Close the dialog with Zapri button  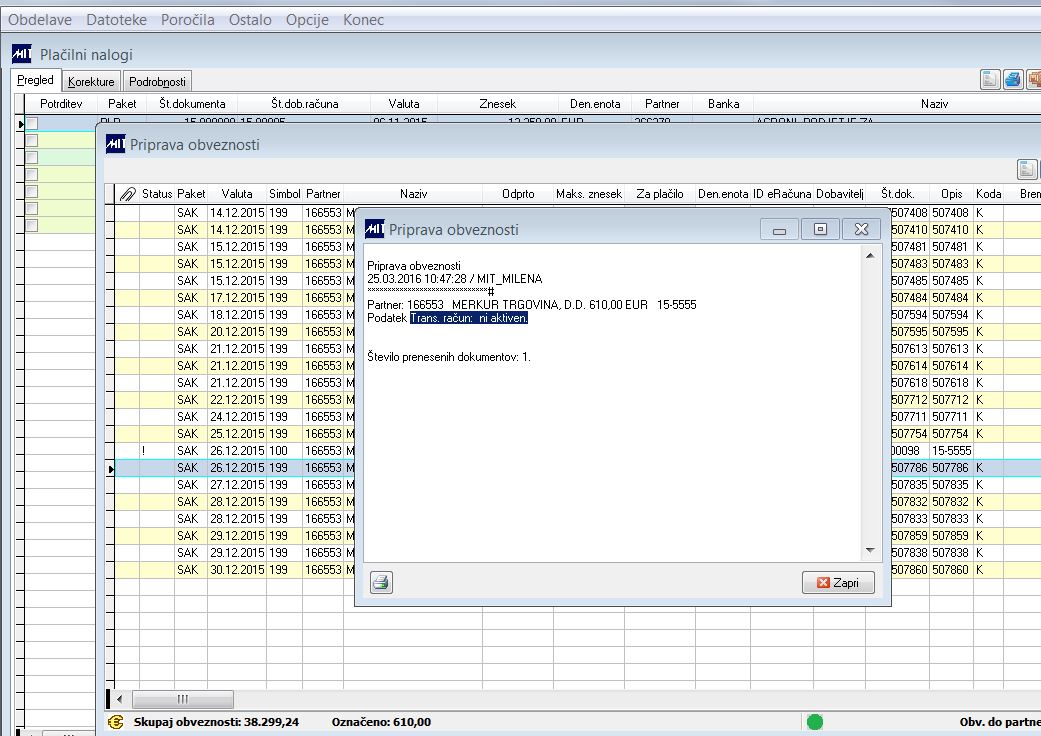tap(838, 582)
